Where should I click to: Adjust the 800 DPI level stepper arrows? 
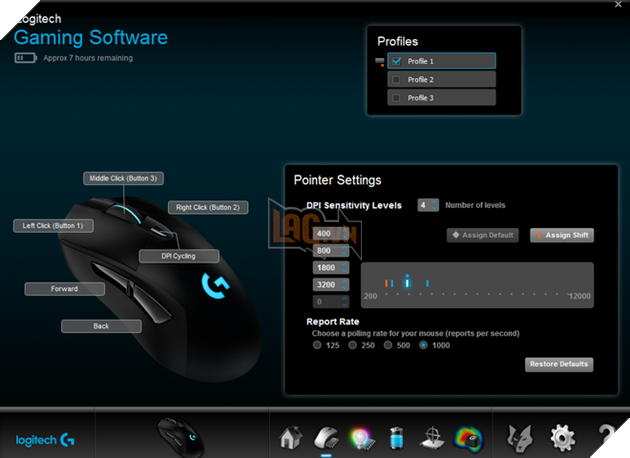point(345,251)
